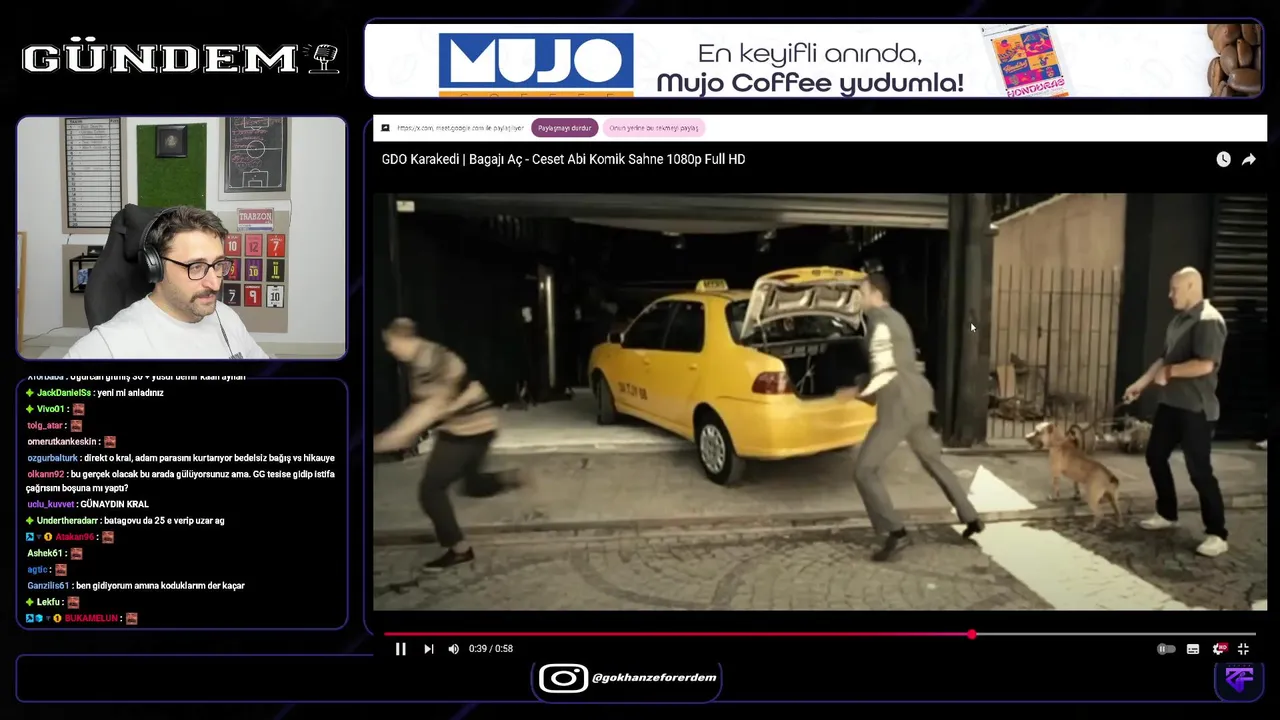
Task: Click the emote next to tolg_atar
Action: (x=76, y=425)
